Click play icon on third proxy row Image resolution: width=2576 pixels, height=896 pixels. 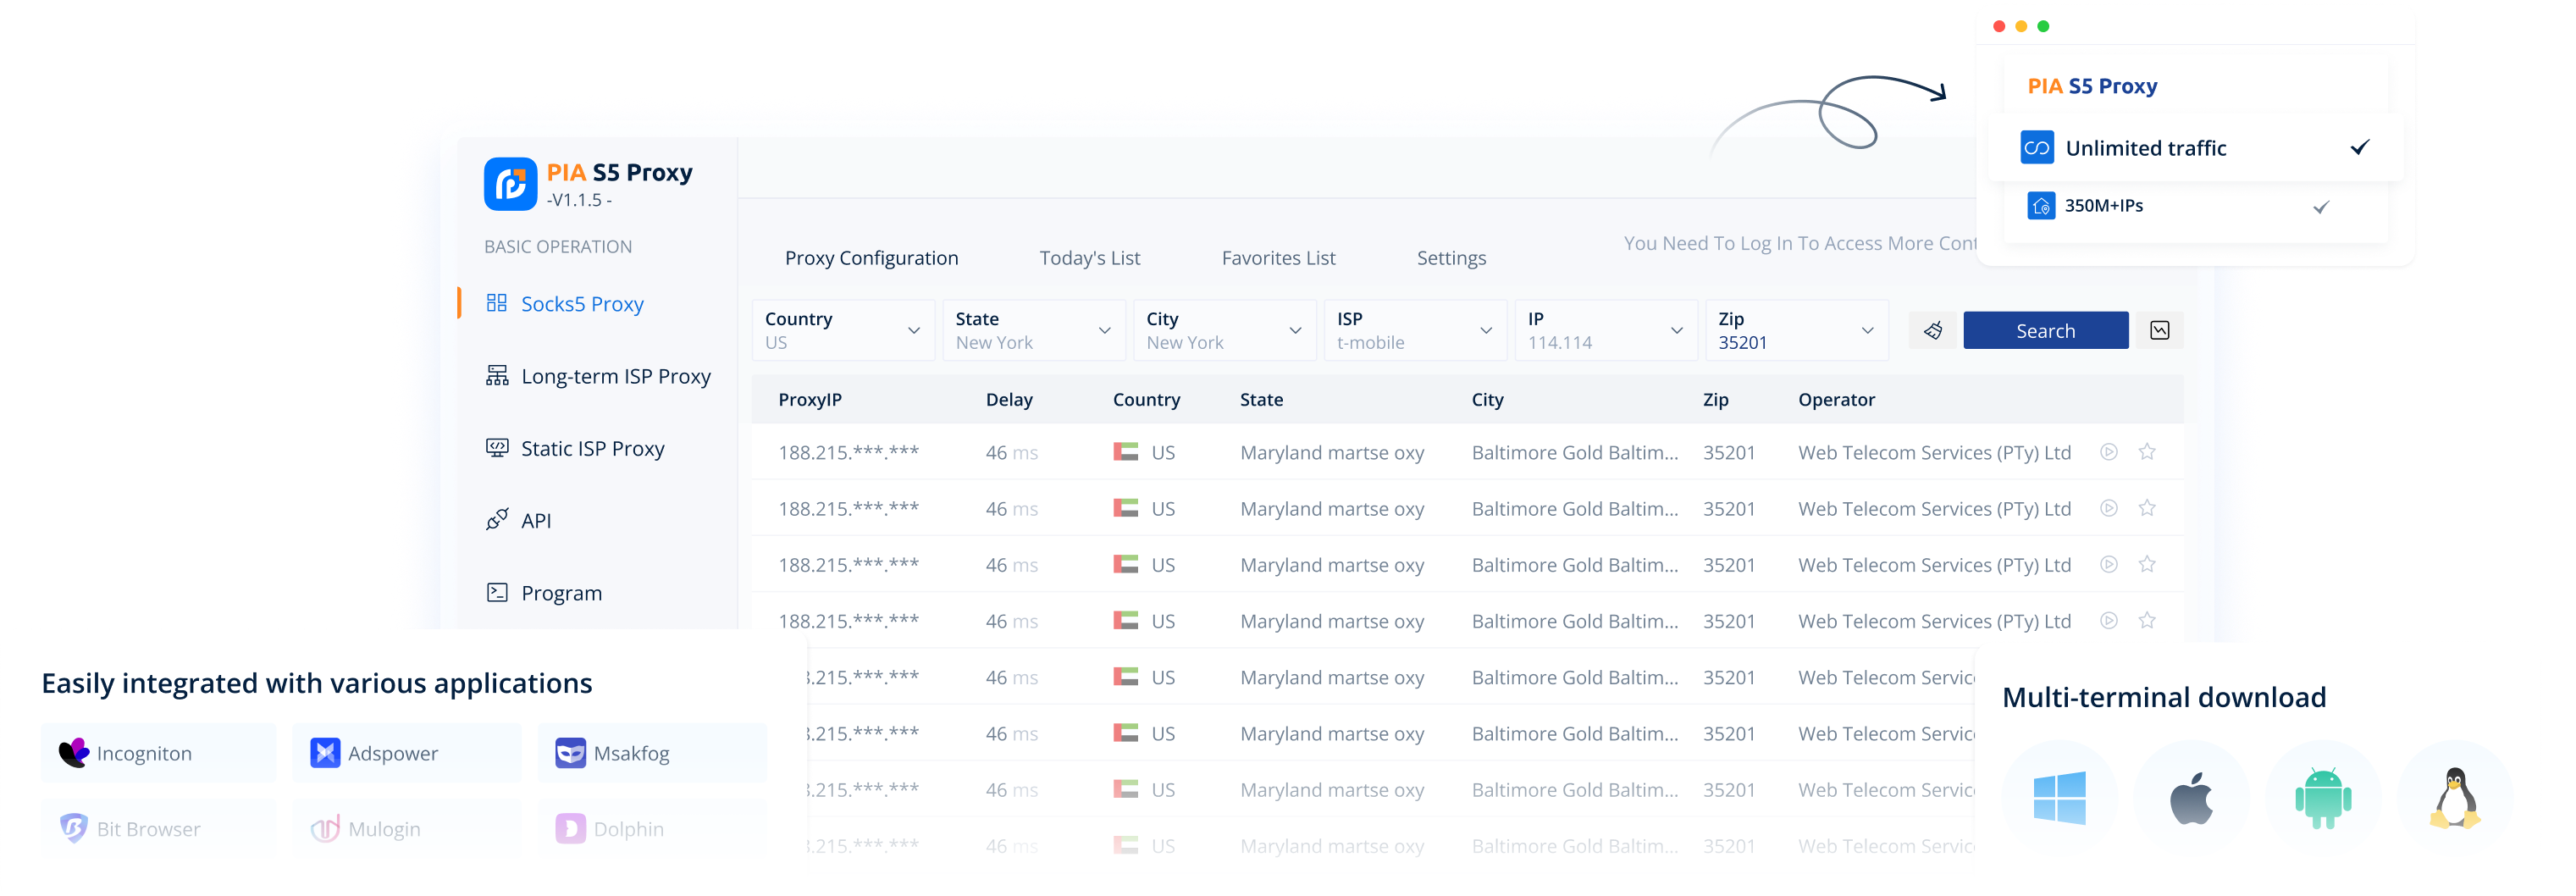click(x=2108, y=564)
